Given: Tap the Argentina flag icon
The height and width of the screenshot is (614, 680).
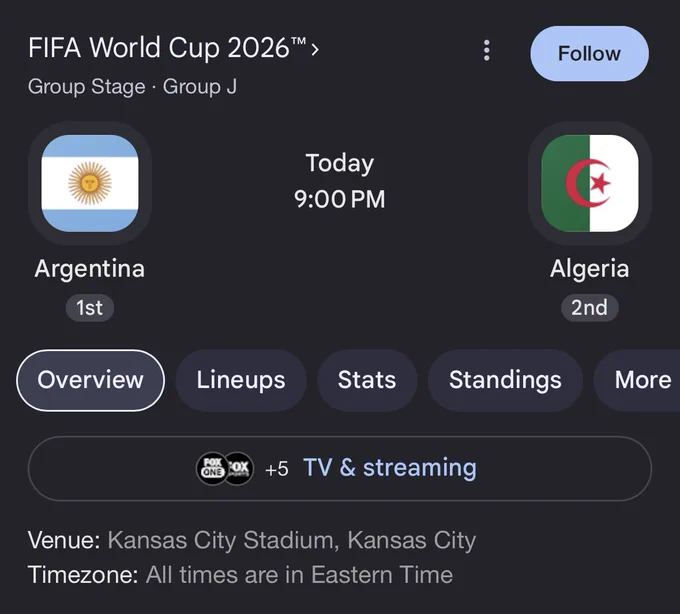Looking at the screenshot, I should point(90,183).
